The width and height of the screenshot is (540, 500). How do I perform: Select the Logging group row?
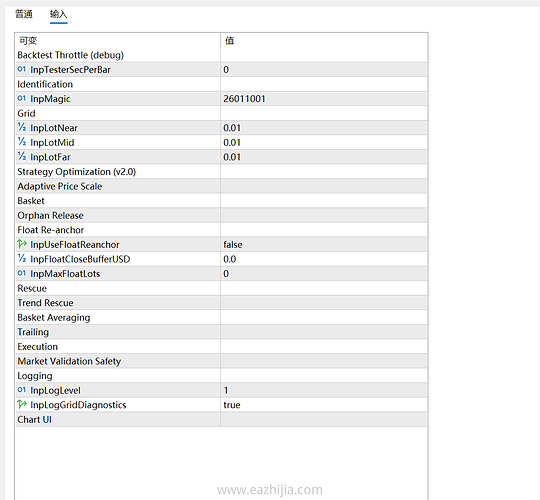221,376
